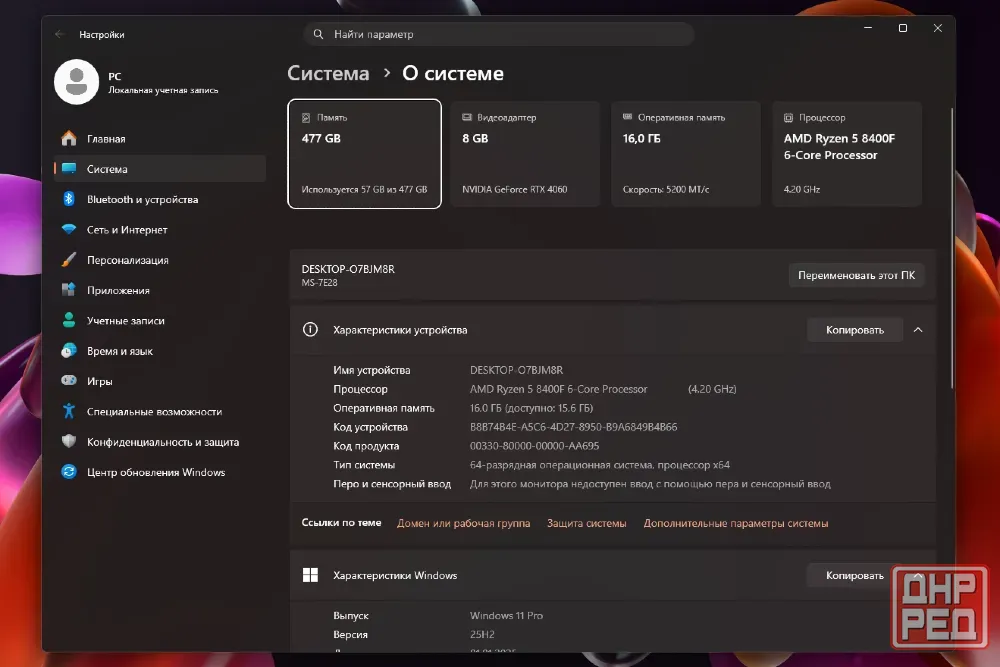Click the version value 25H2

[x=482, y=634]
